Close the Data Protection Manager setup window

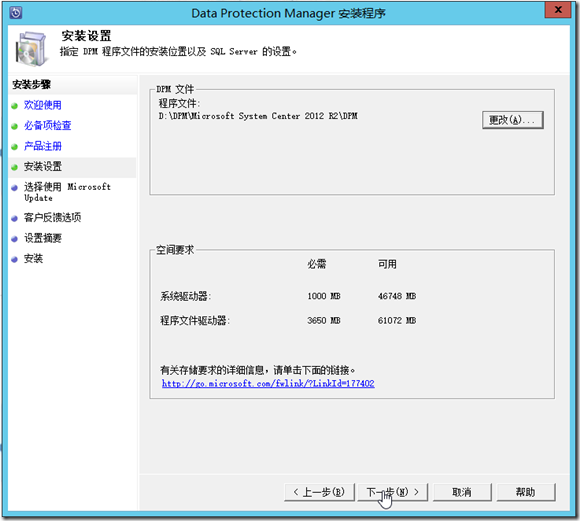pos(558,10)
